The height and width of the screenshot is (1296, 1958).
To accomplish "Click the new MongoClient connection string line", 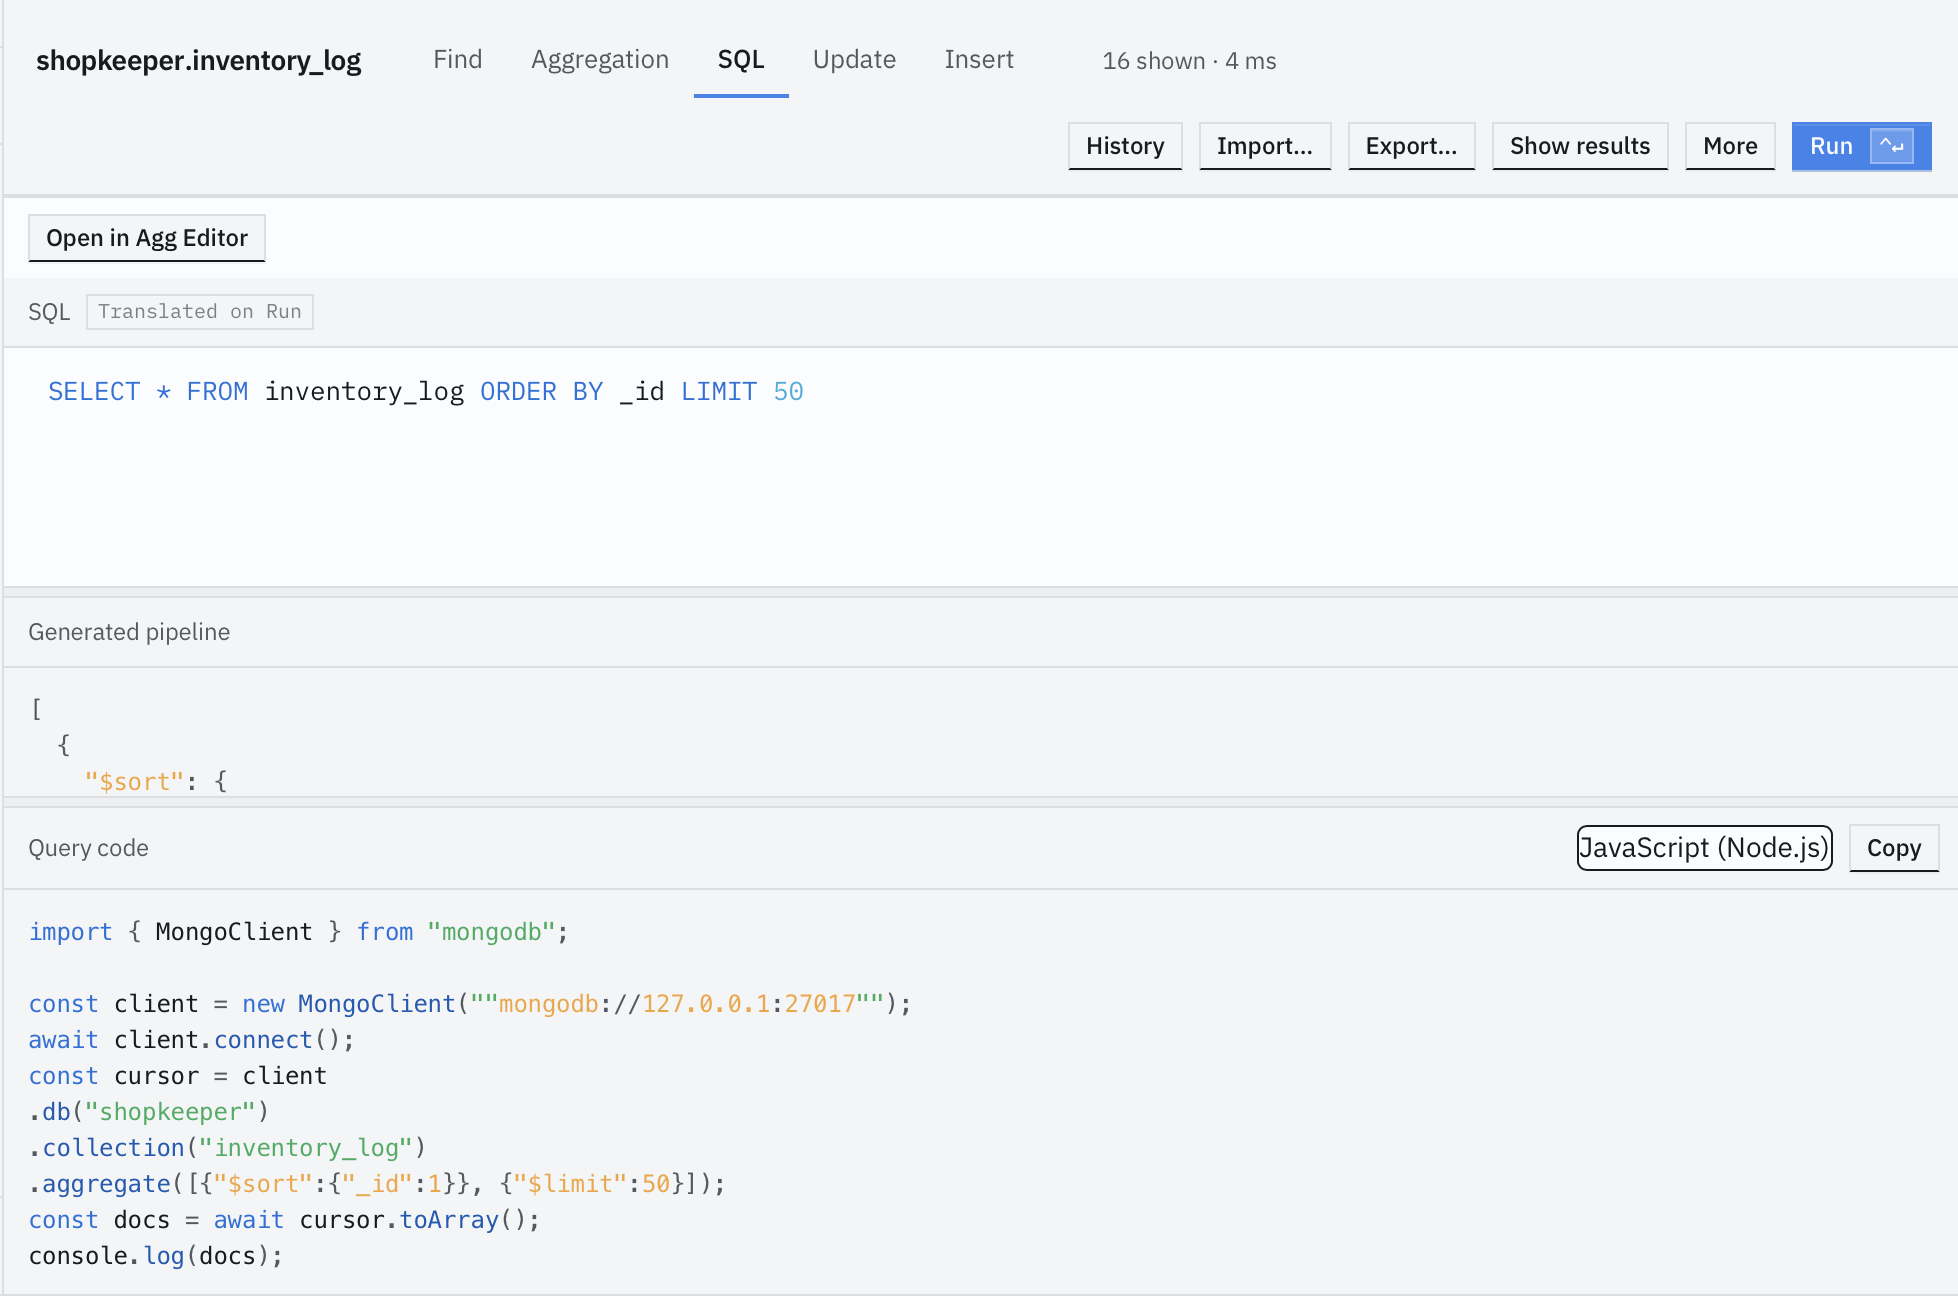I will click(470, 1004).
